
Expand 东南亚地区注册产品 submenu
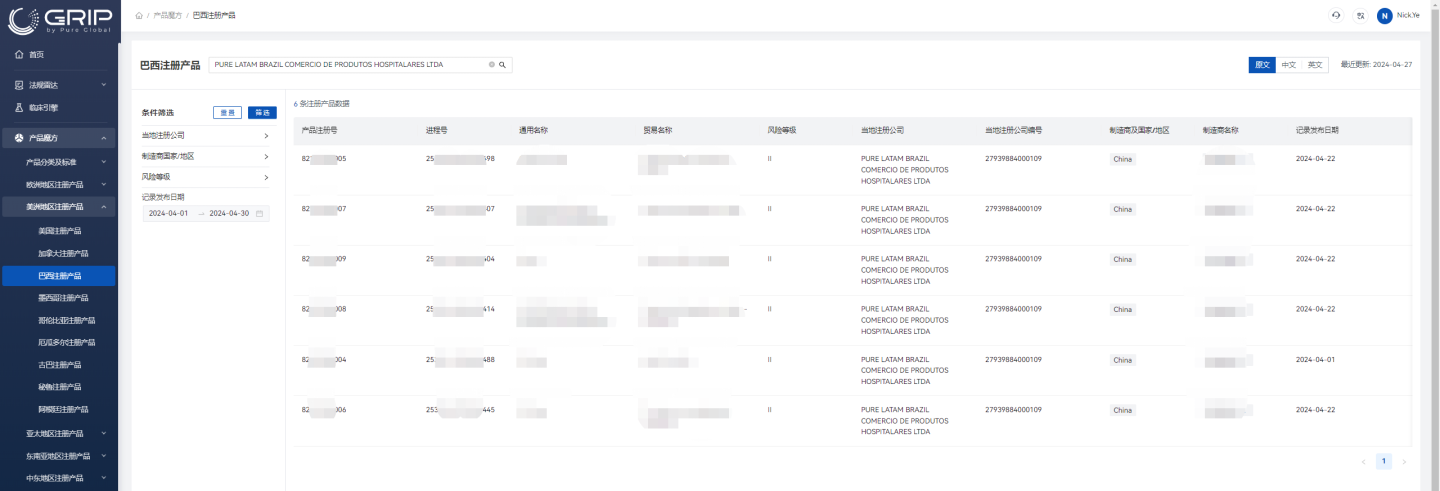coord(104,455)
